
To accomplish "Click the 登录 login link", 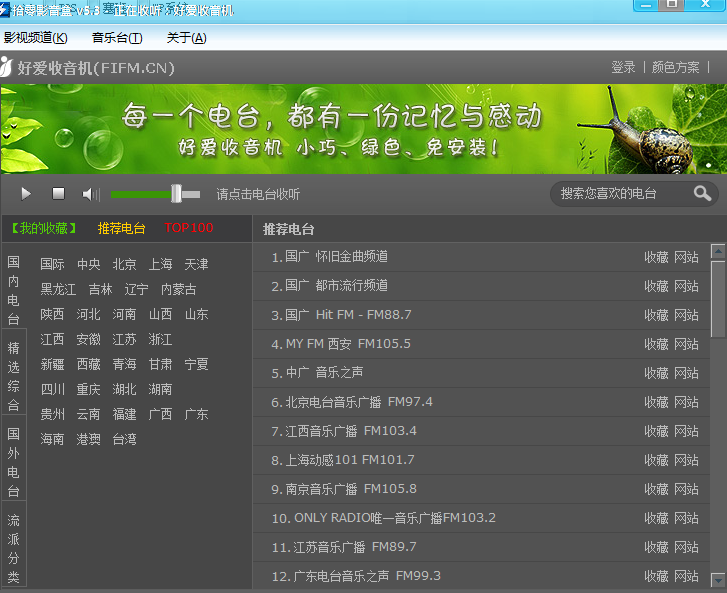I will (x=623, y=67).
